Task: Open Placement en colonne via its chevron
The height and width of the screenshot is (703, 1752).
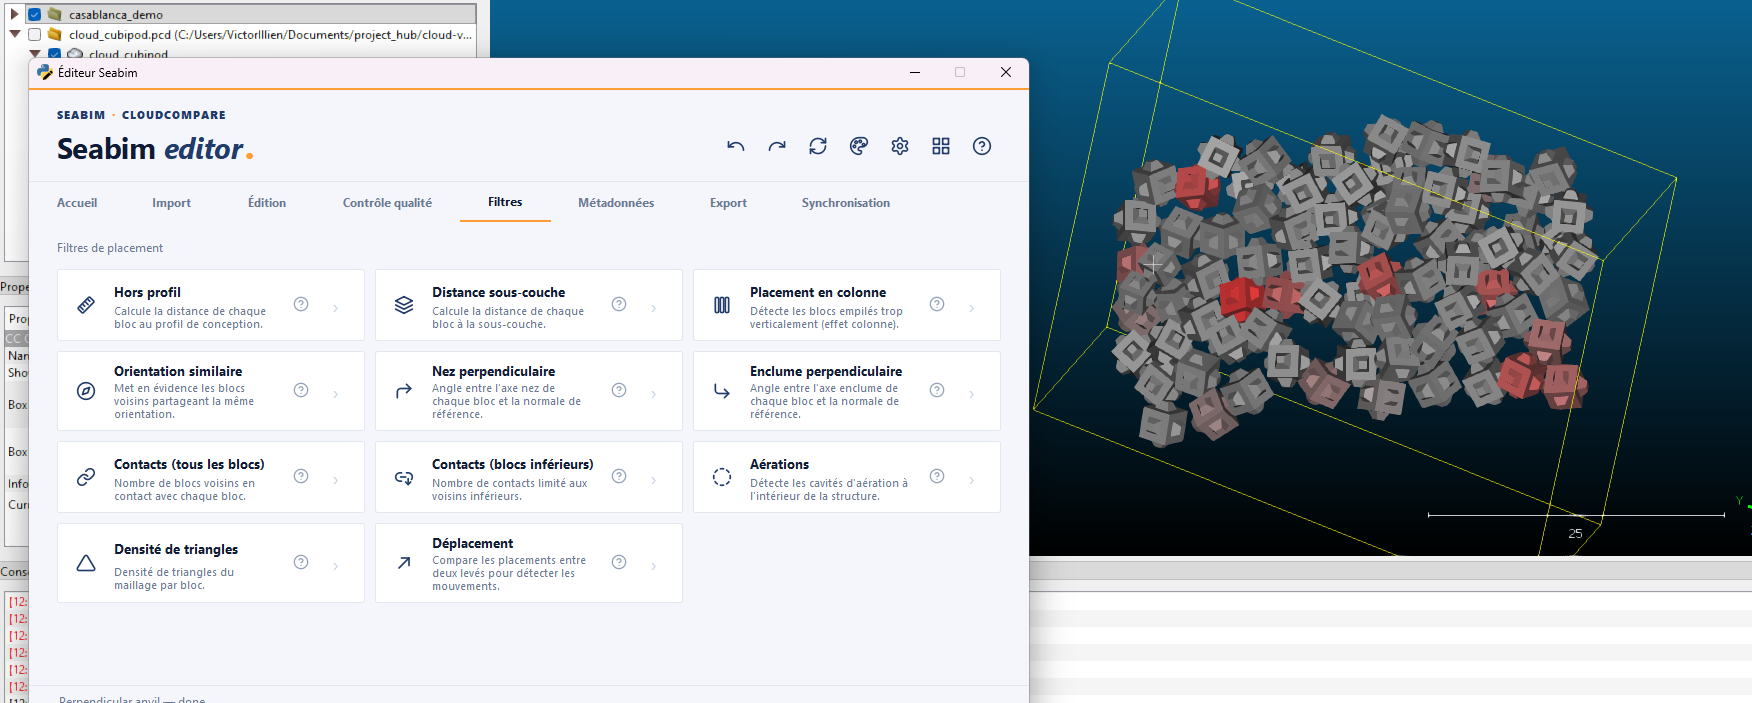Action: pos(971,308)
